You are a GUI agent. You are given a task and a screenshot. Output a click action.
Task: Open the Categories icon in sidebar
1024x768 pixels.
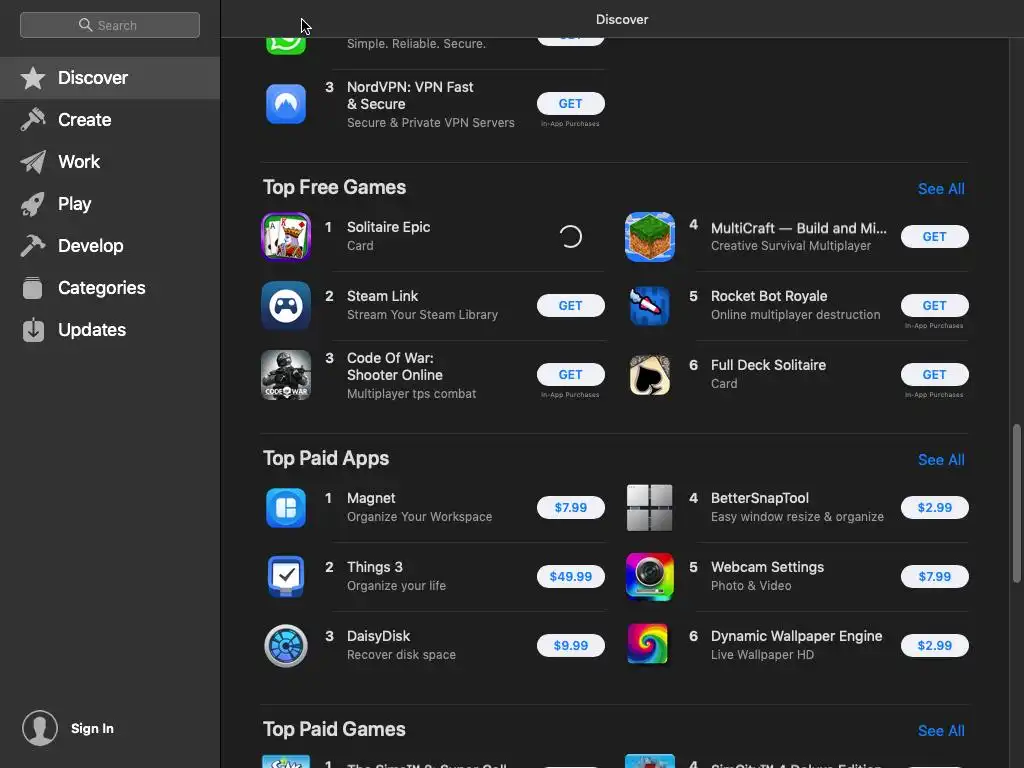point(33,288)
